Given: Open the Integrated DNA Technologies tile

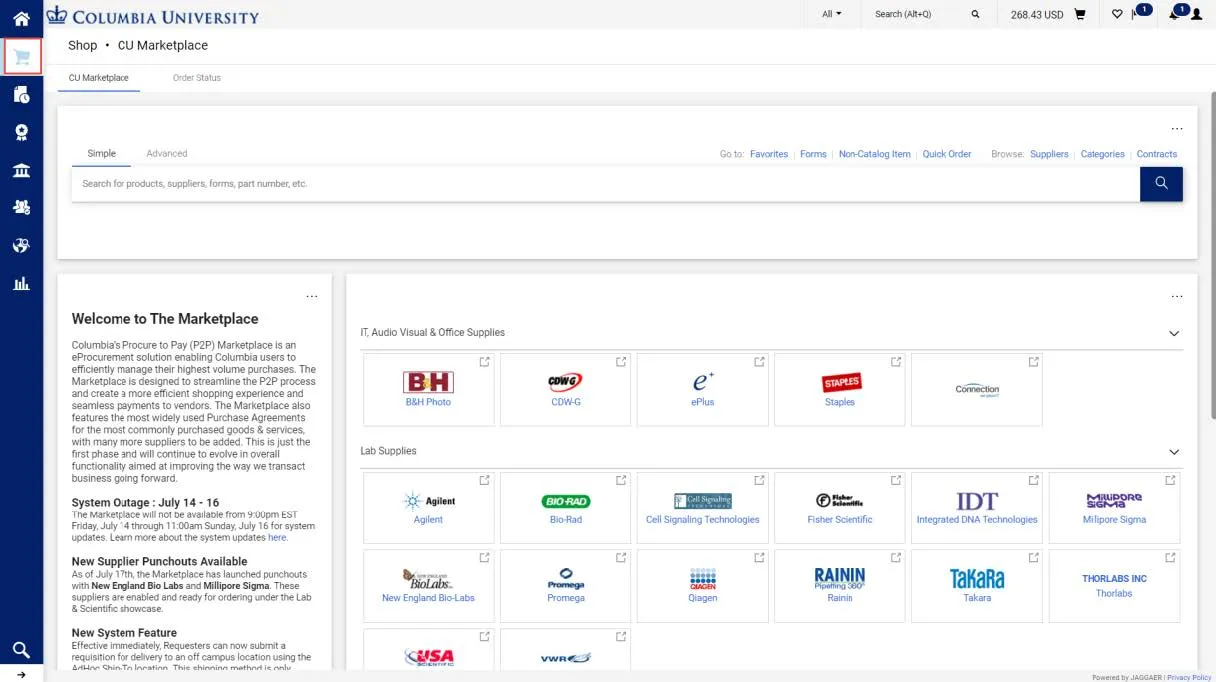Looking at the screenshot, I should 977,507.
